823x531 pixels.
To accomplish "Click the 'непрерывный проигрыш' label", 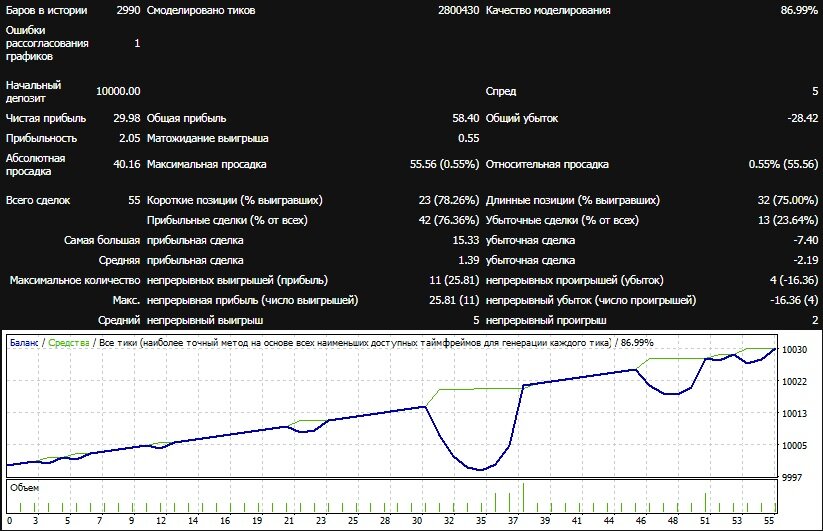I will pyautogui.click(x=546, y=320).
